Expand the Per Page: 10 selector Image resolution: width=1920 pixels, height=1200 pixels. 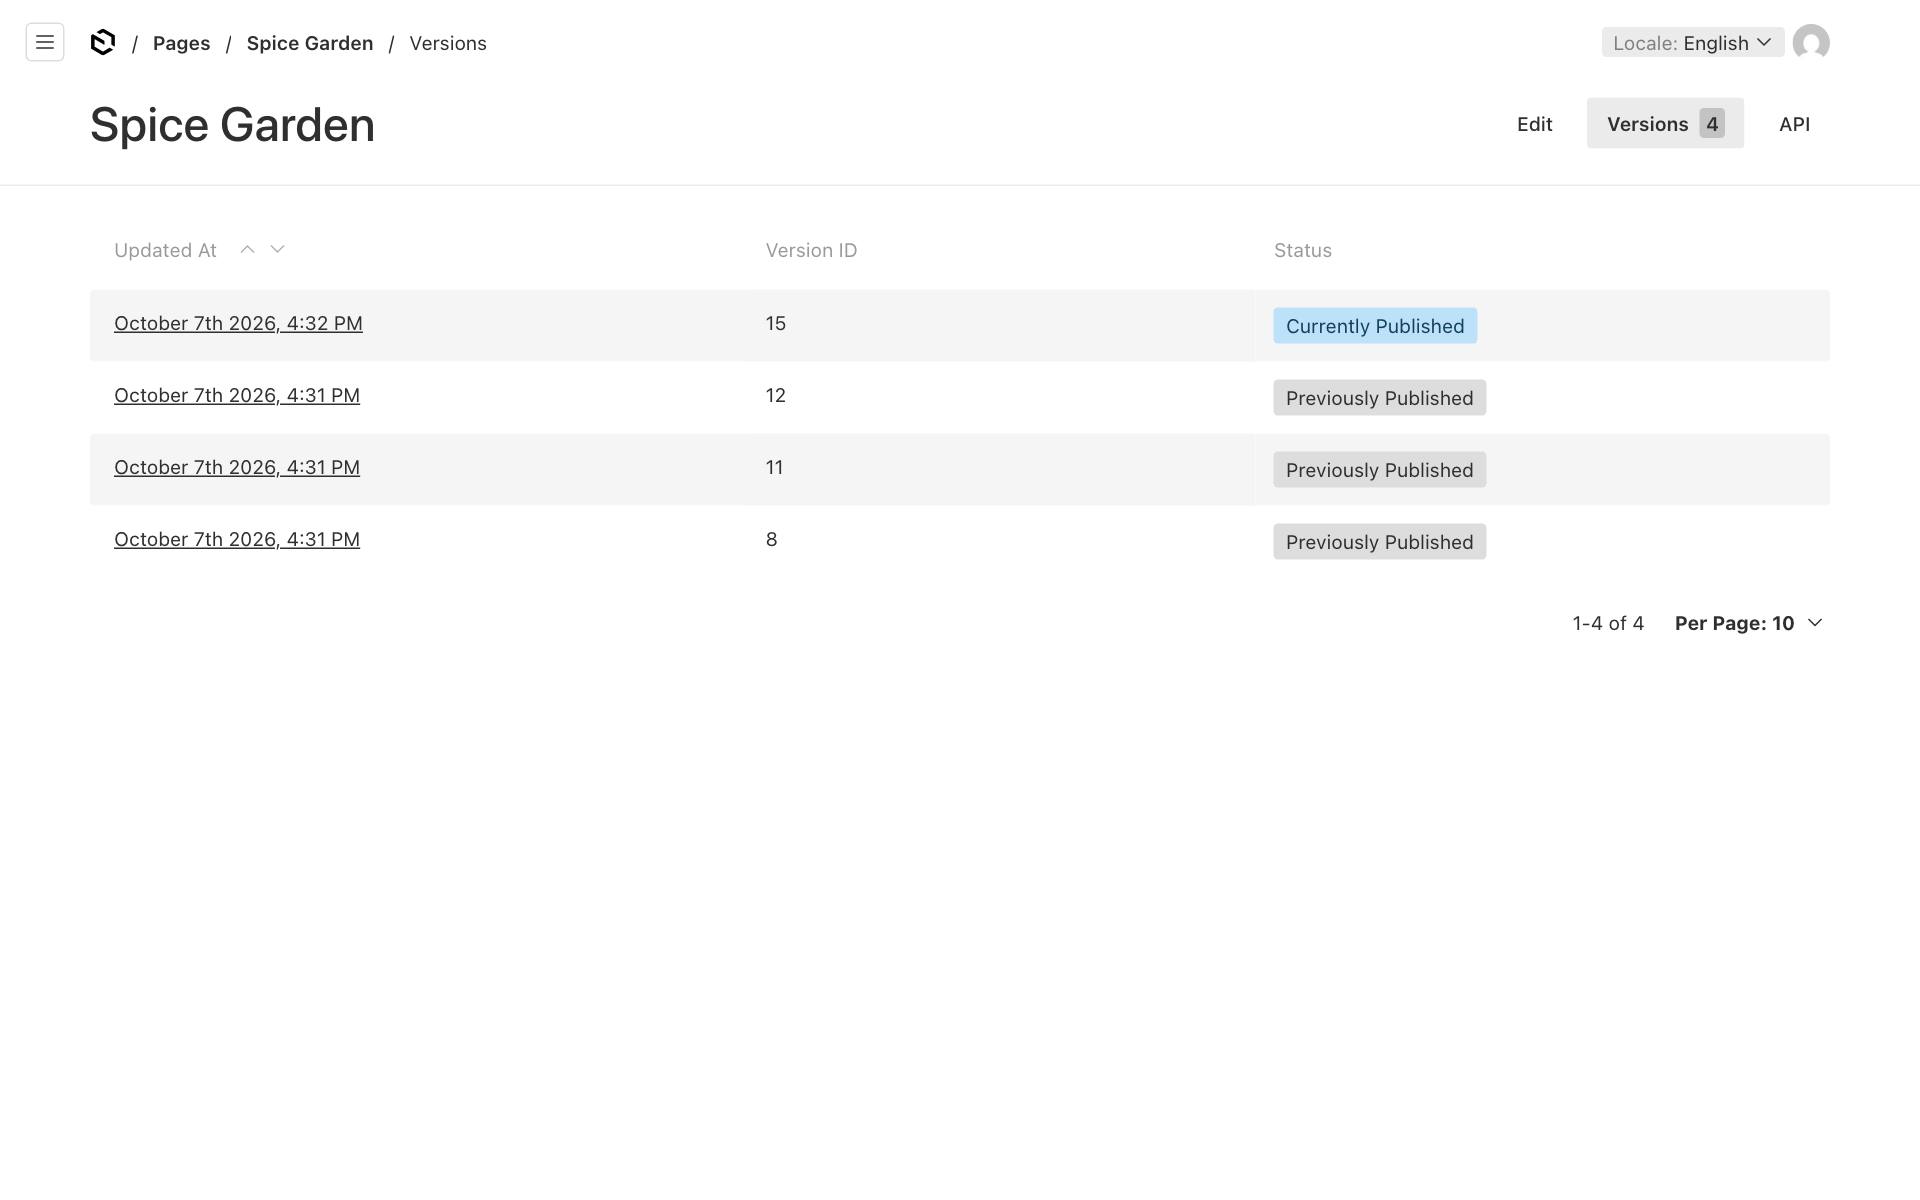1749,623
